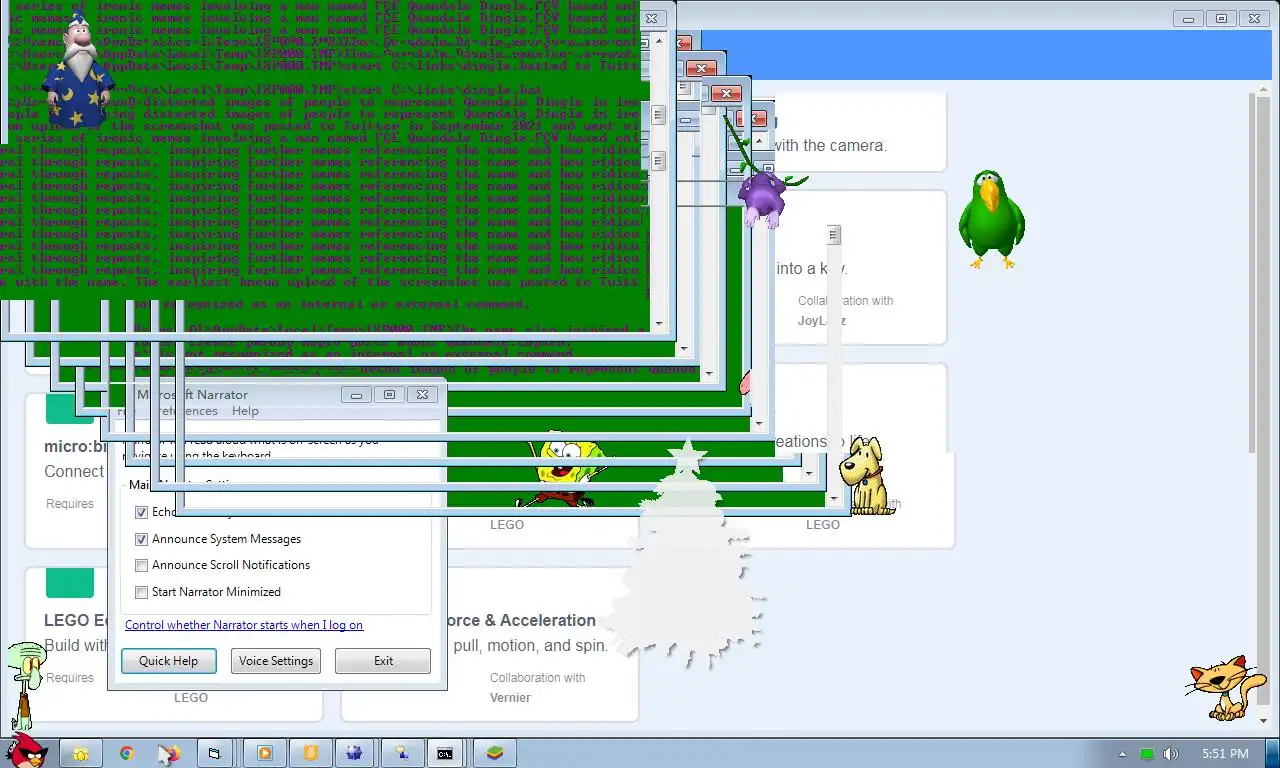Select the Narrator icon in the taskbar
This screenshot has height=768, width=1280.
coord(402,753)
